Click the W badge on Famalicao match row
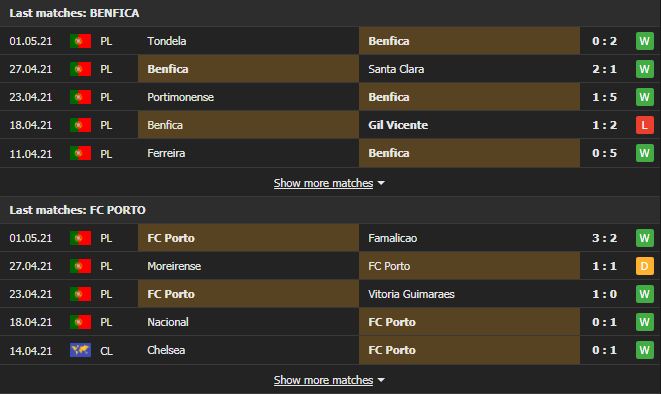This screenshot has height=394, width=661. pos(645,238)
